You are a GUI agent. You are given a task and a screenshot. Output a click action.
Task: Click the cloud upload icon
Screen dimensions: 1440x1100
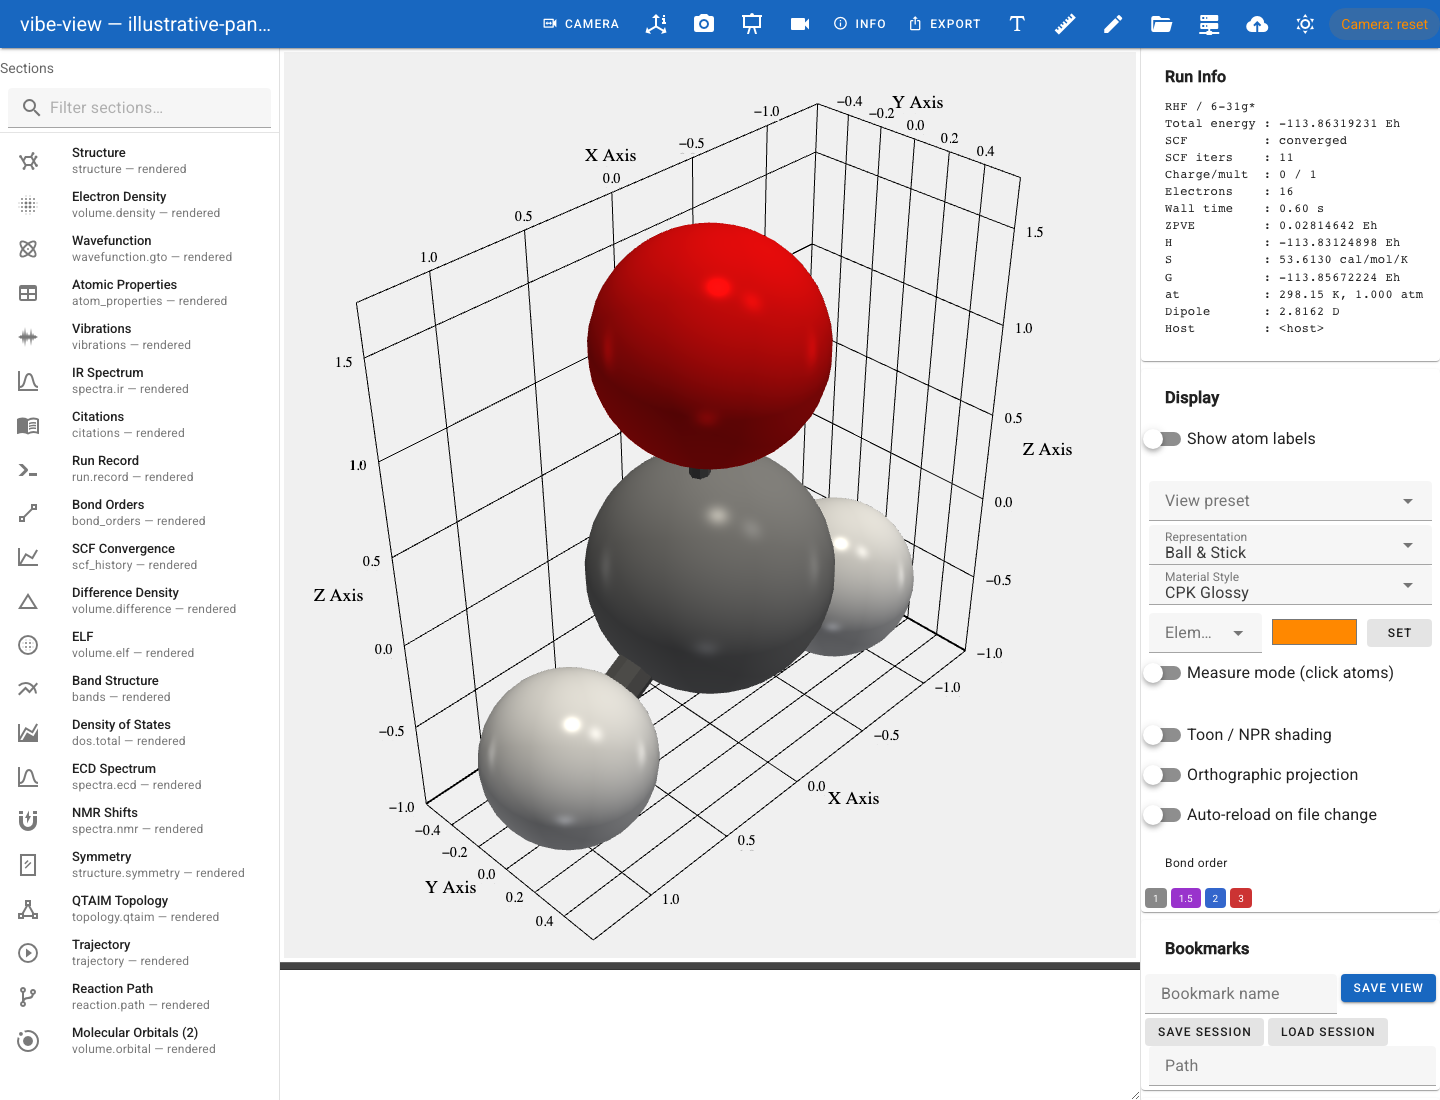(x=1257, y=24)
